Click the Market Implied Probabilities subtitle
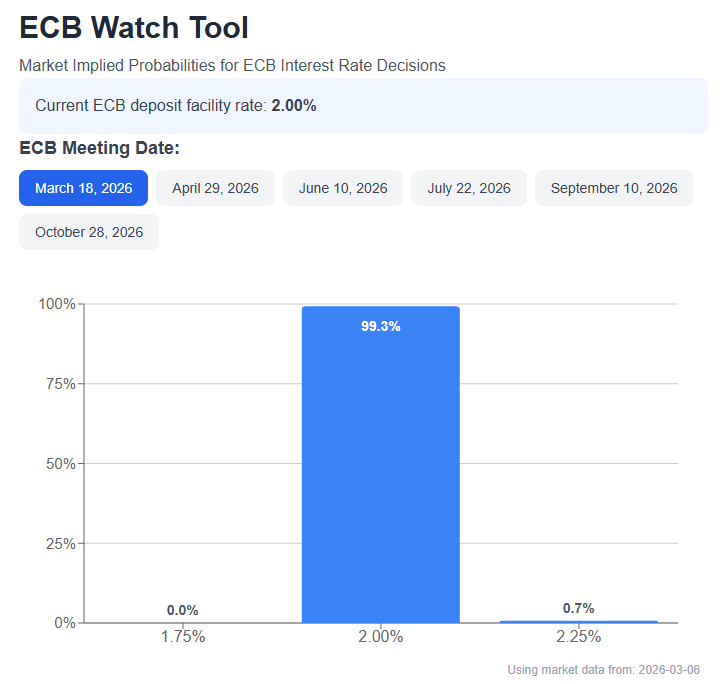The width and height of the screenshot is (727, 684). pos(232,66)
